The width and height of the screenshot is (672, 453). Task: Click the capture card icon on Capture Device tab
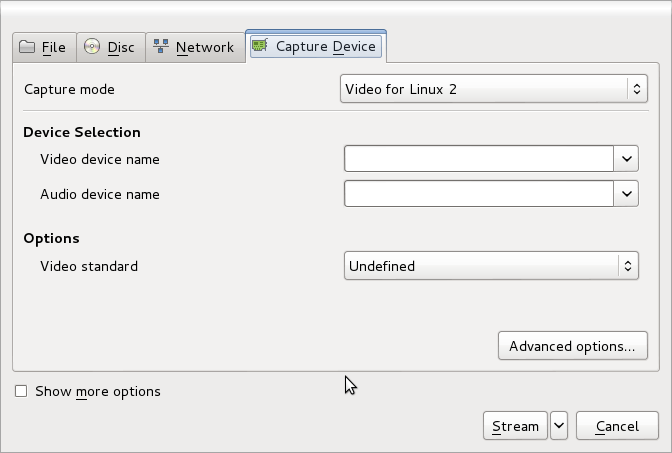pos(260,46)
